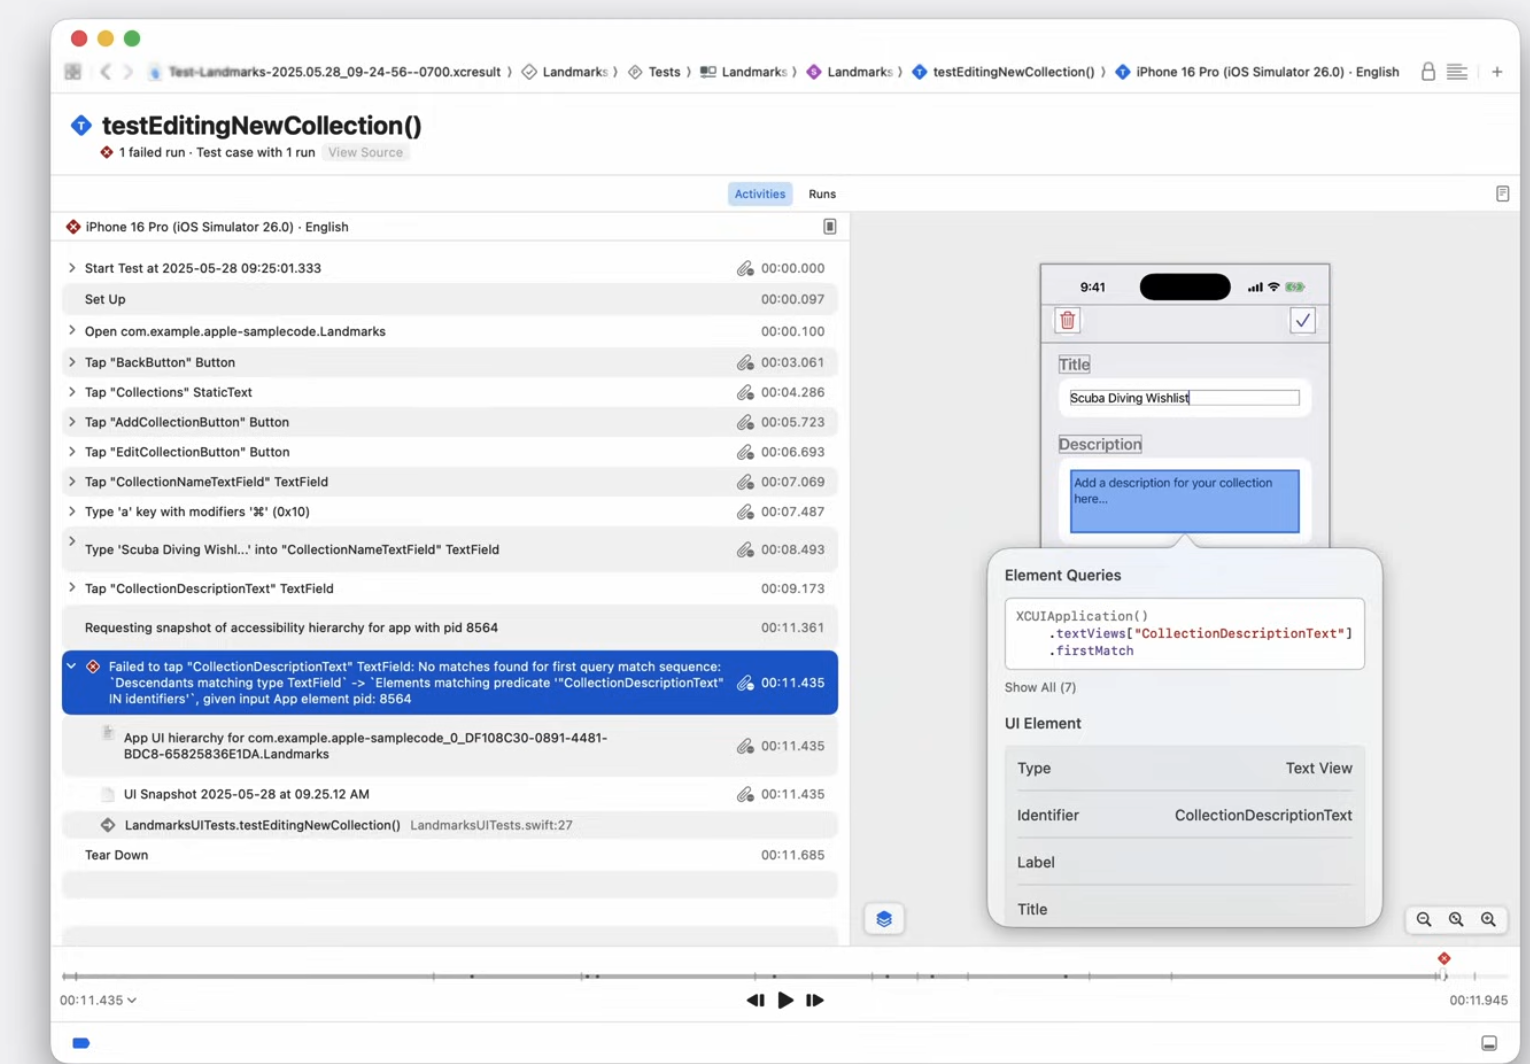Switch to the Activities tab

(x=760, y=194)
